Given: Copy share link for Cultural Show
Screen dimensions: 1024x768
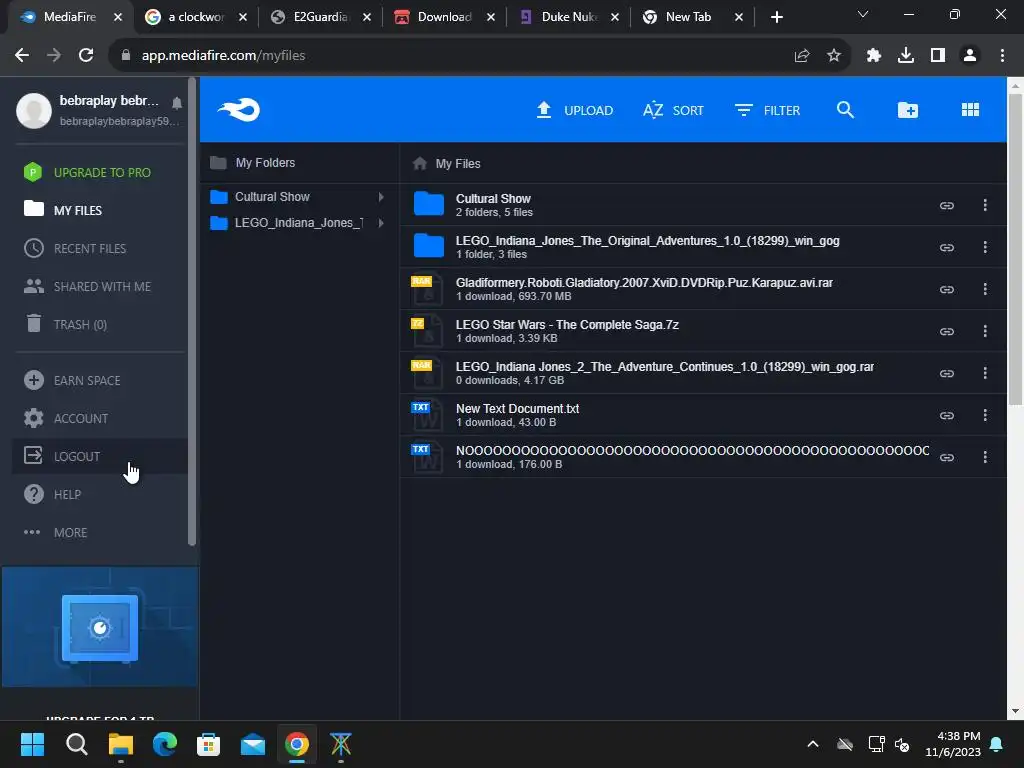Looking at the screenshot, I should 946,205.
